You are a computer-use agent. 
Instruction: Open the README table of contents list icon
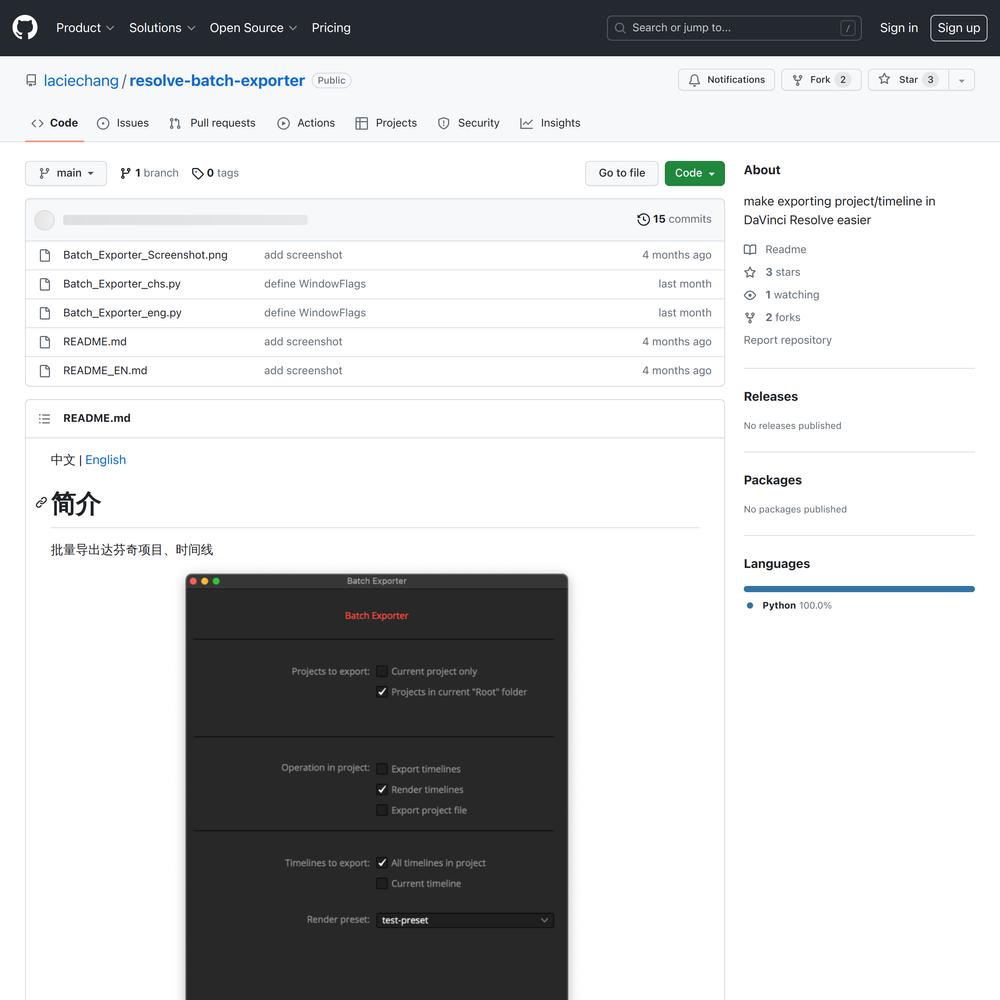(44, 418)
